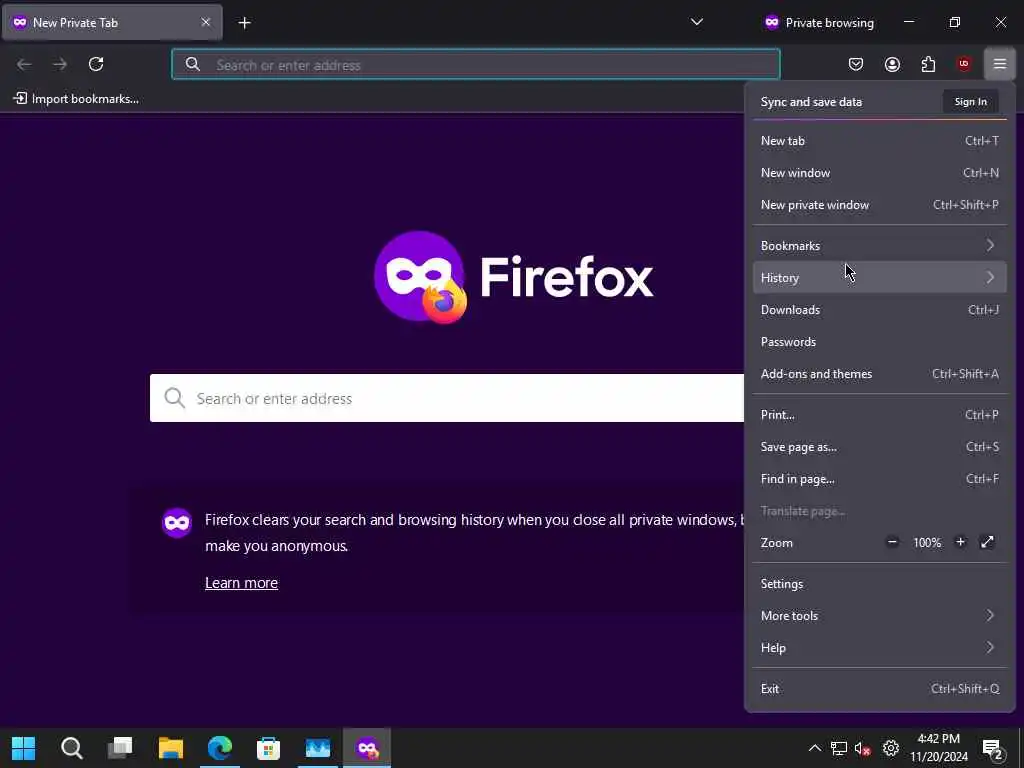
Task: Click Sync and save data header
Action: (811, 102)
